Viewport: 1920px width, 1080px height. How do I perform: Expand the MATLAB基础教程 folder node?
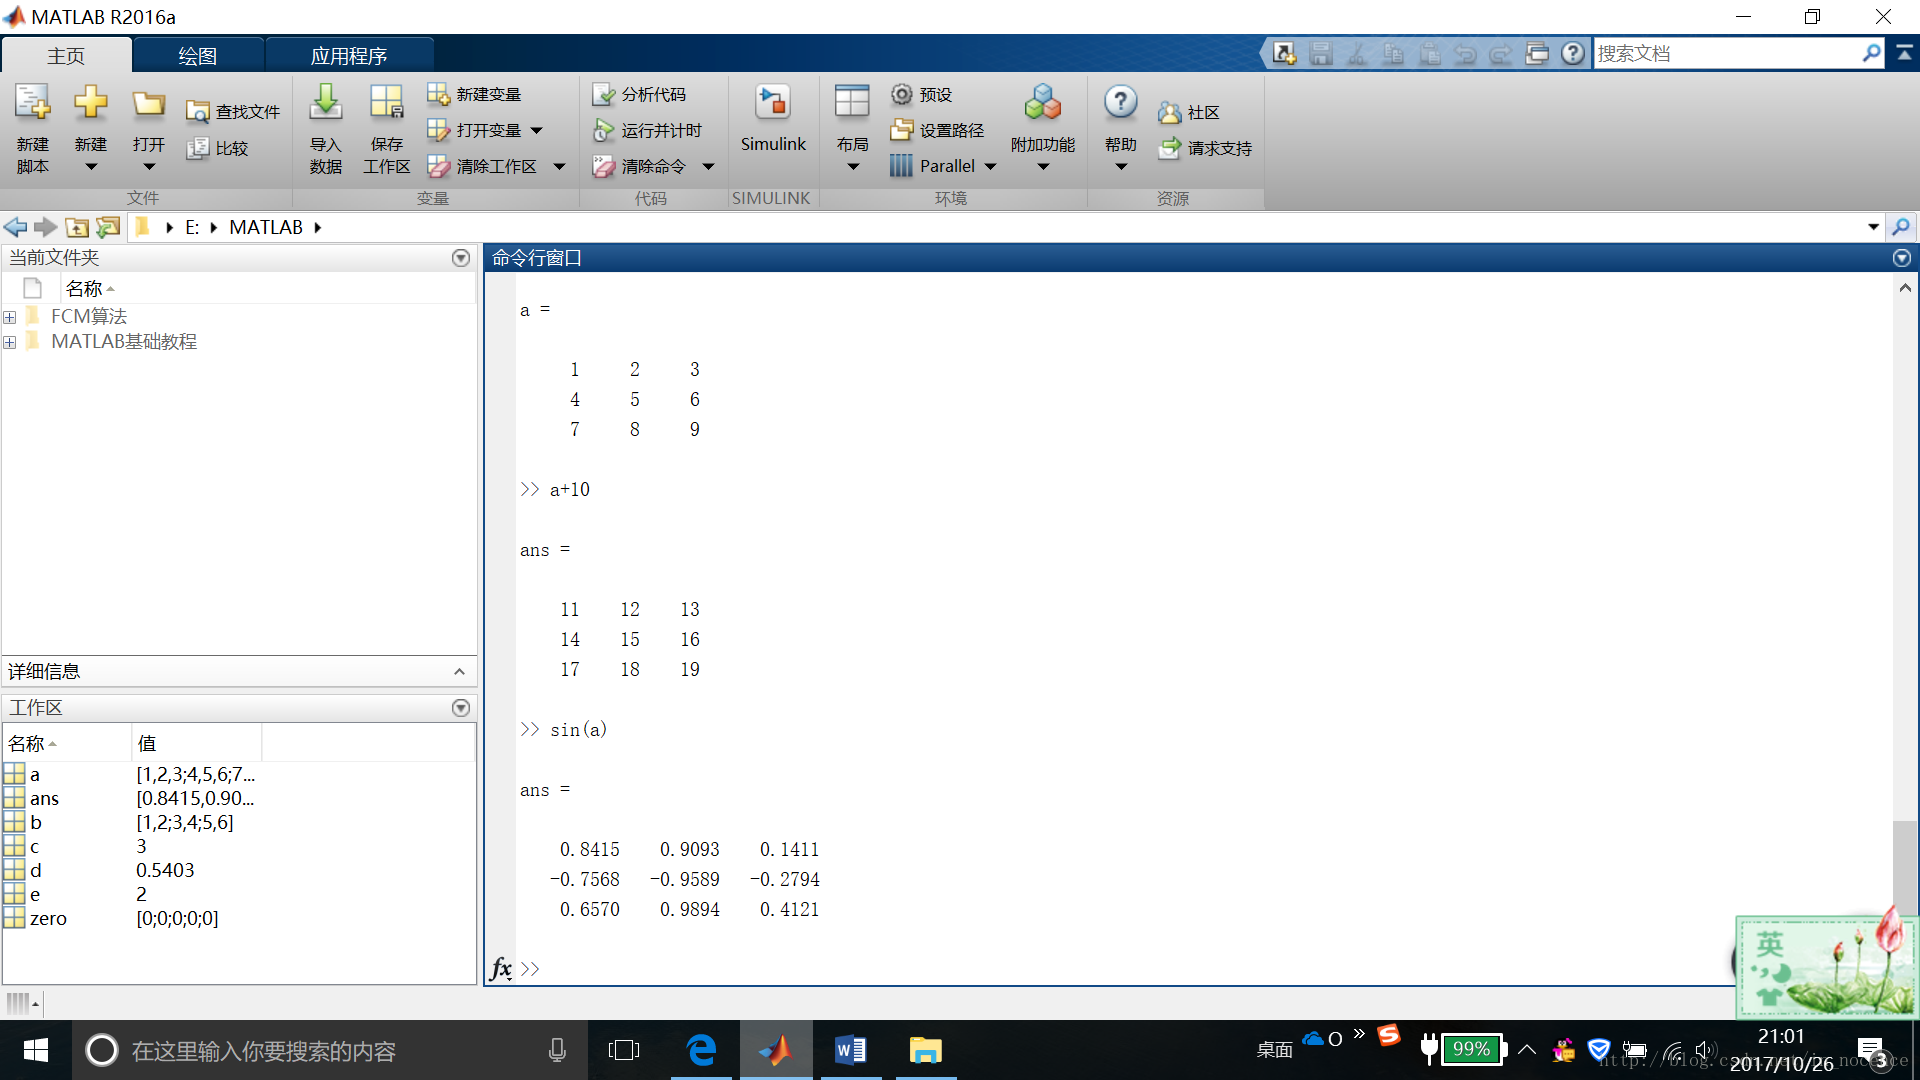coord(10,342)
